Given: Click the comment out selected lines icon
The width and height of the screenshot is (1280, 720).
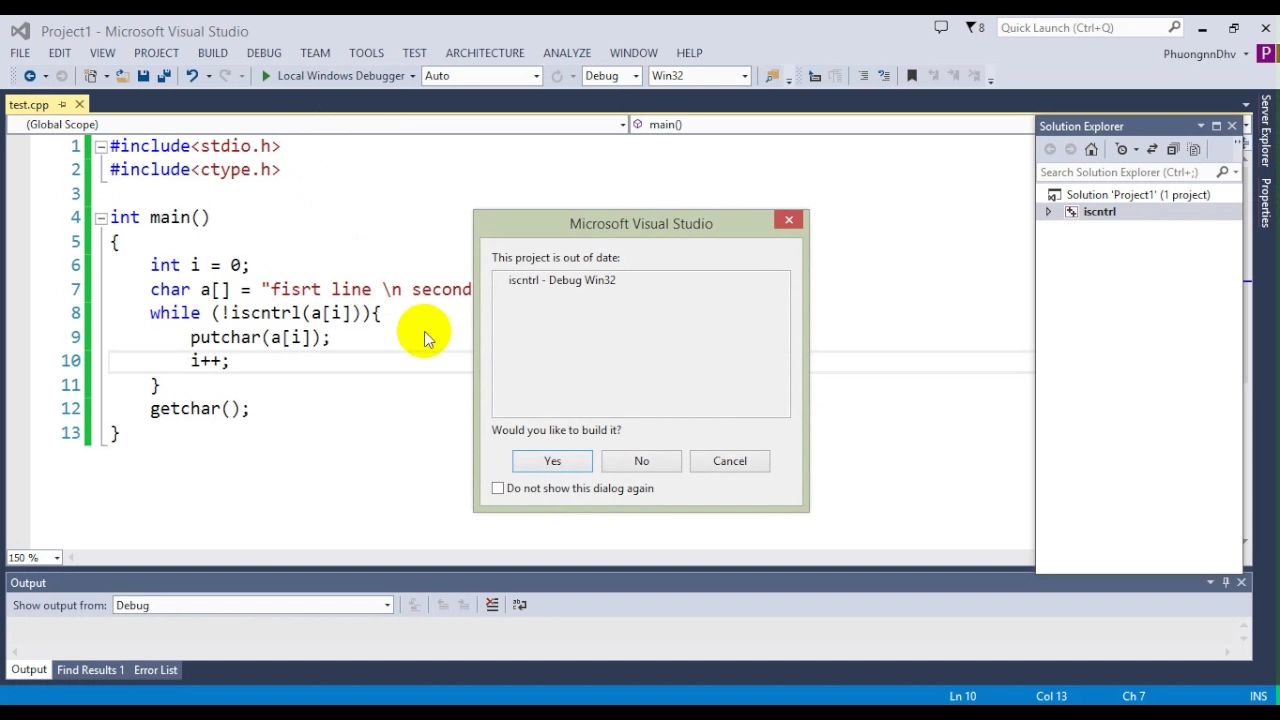Looking at the screenshot, I should pos(863,76).
